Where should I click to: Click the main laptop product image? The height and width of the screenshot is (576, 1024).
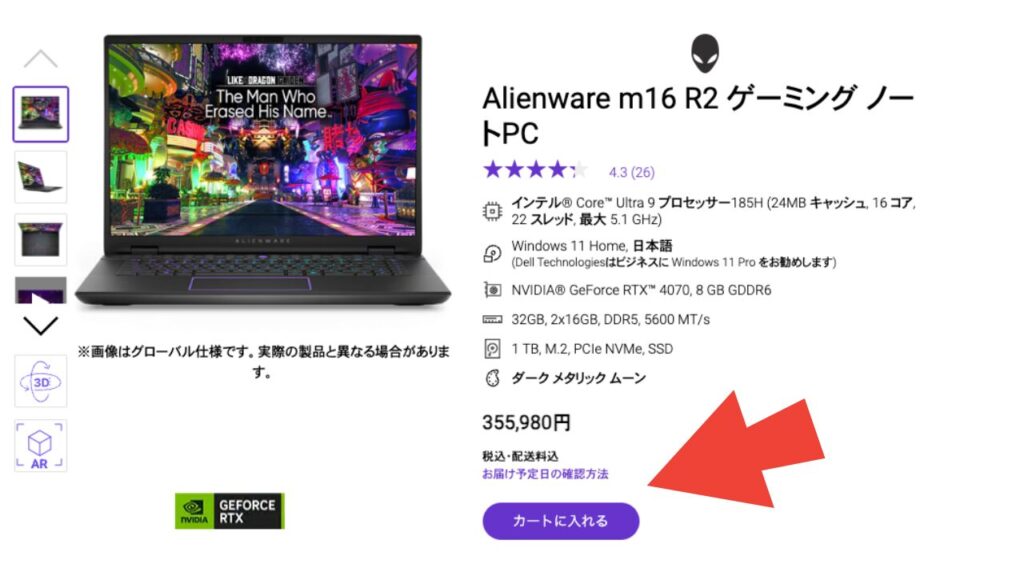pos(263,171)
